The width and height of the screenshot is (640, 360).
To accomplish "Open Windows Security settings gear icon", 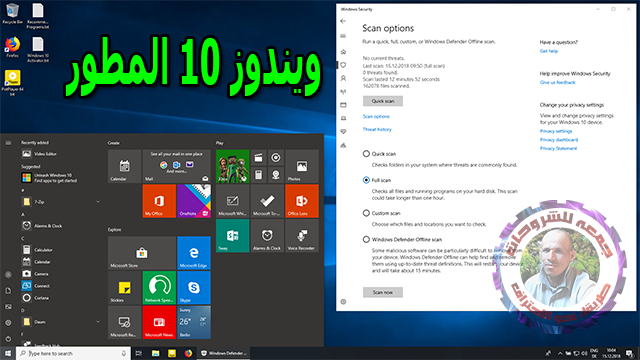I will (343, 302).
